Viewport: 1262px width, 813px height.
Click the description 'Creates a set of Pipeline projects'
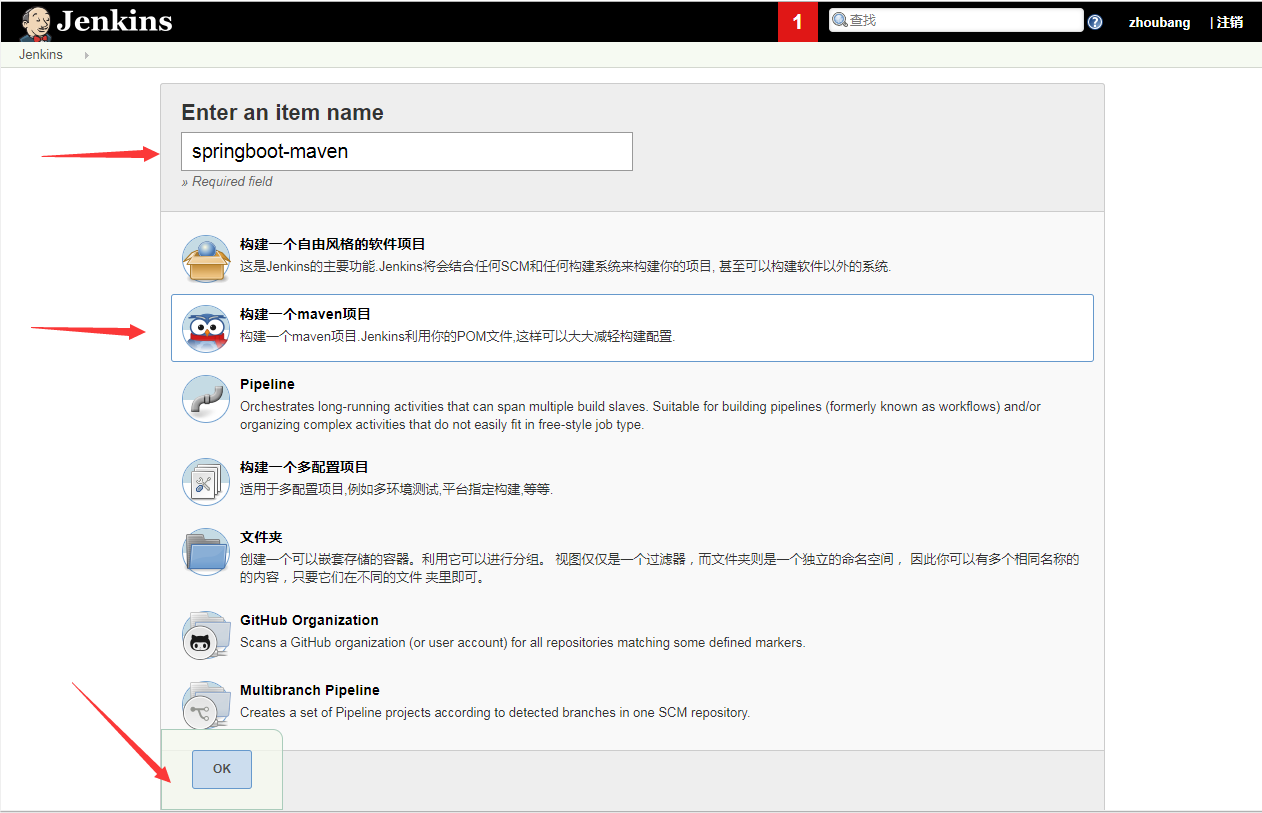(x=495, y=713)
